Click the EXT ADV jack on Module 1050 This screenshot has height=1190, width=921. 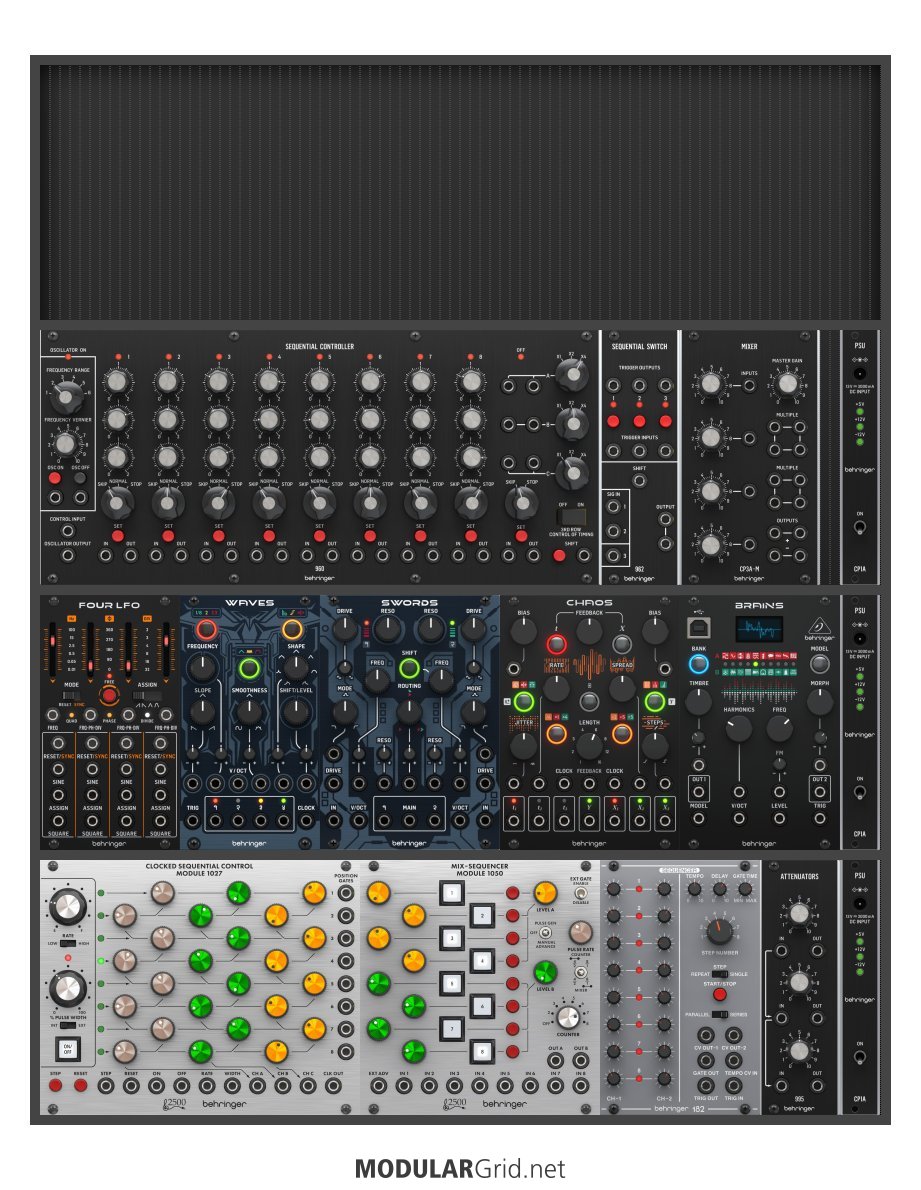point(378,1086)
